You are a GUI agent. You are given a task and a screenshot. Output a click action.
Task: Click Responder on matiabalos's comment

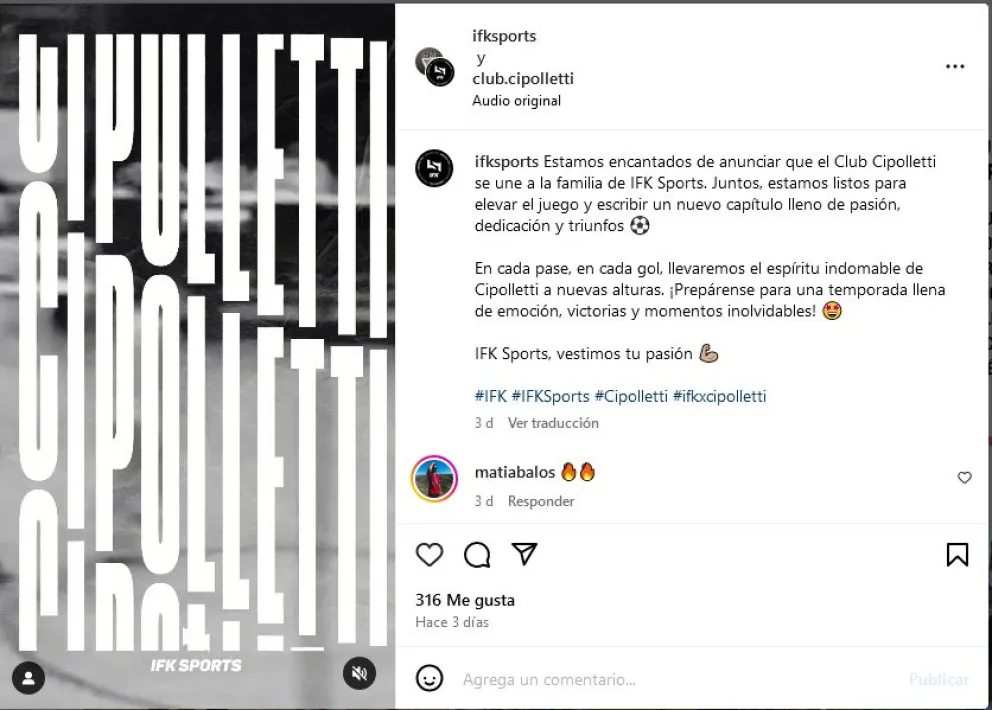click(541, 501)
